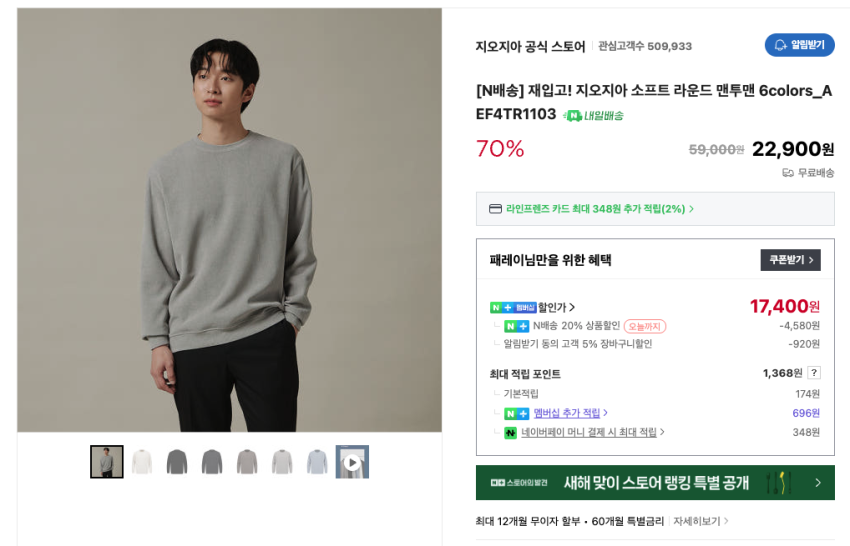
Task: Select the model photo thumbnail
Action: (x=107, y=462)
